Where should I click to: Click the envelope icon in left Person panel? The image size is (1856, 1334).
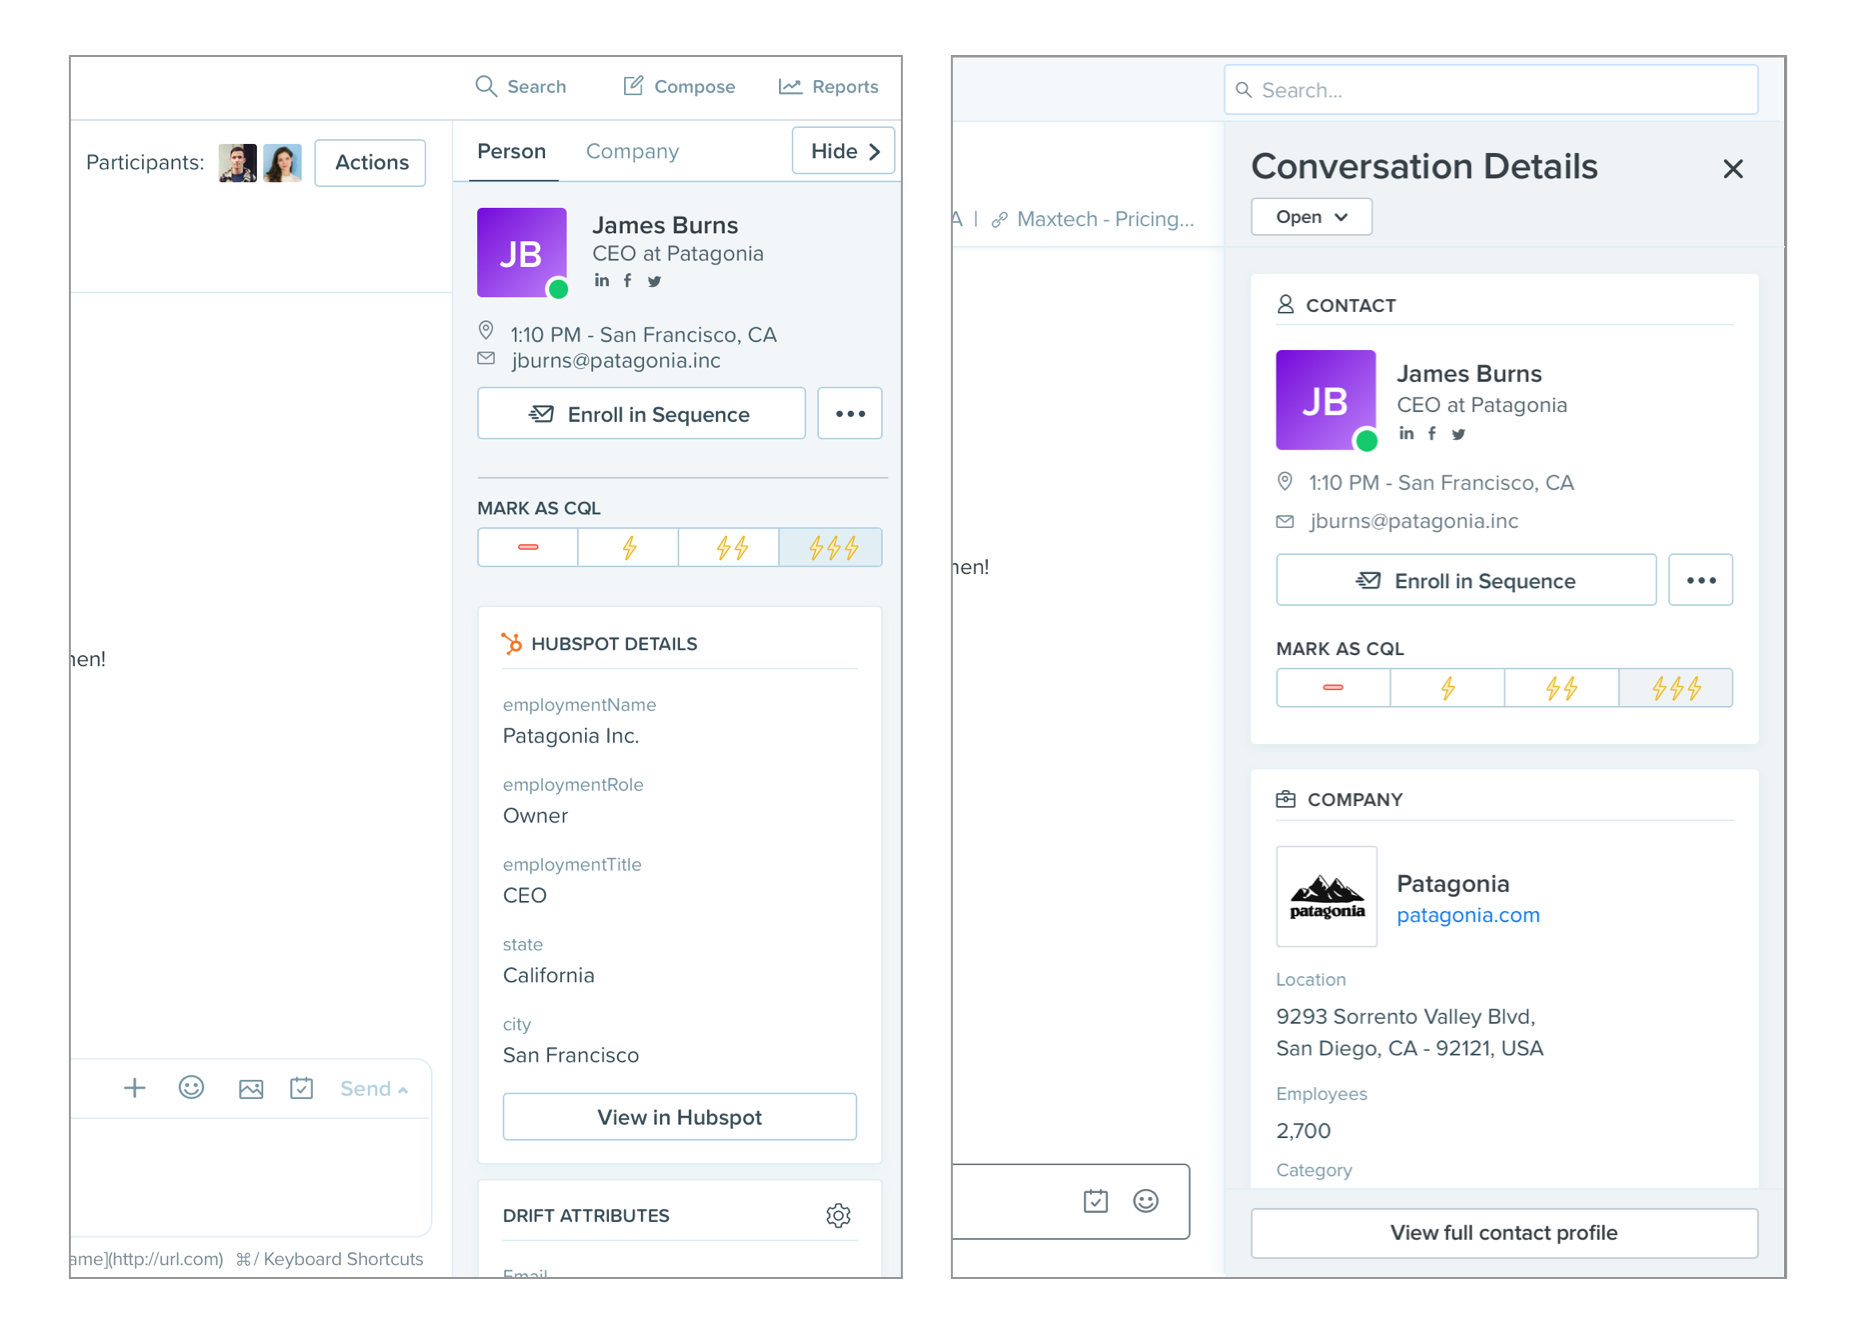[x=486, y=358]
